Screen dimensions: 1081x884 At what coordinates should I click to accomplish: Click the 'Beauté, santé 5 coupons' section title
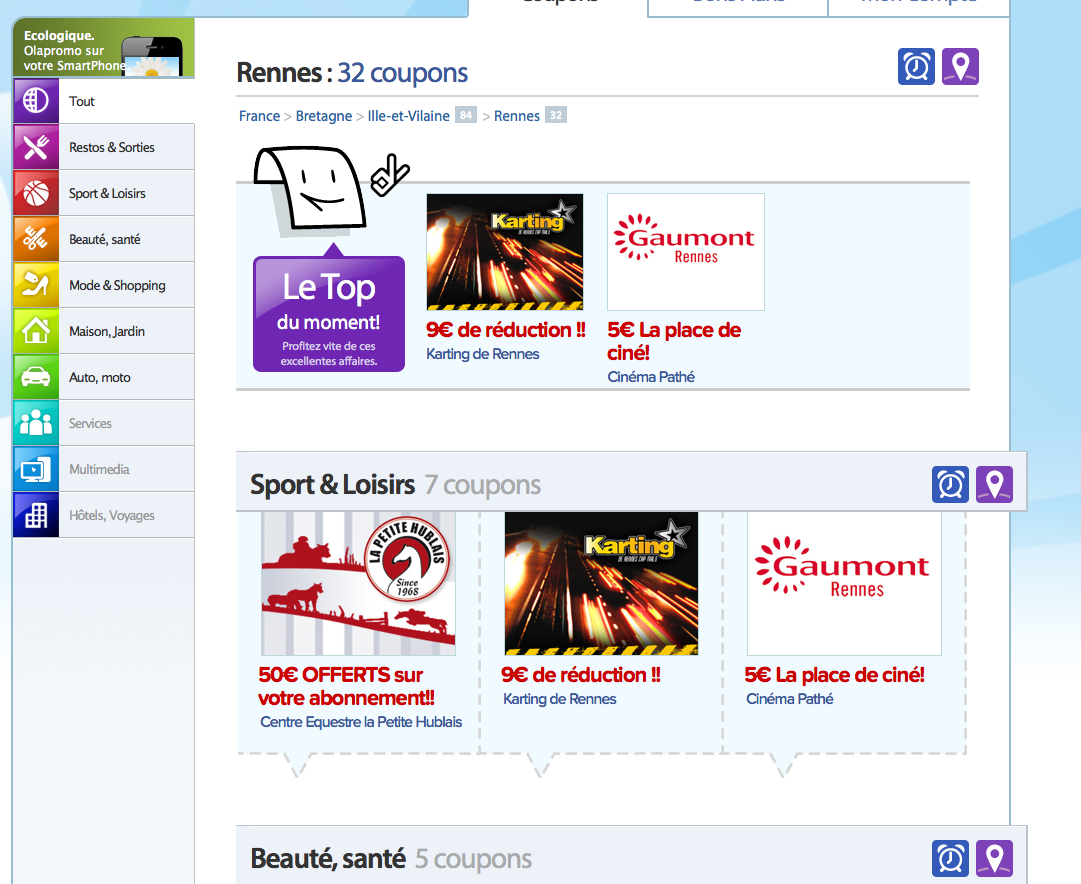click(391, 858)
